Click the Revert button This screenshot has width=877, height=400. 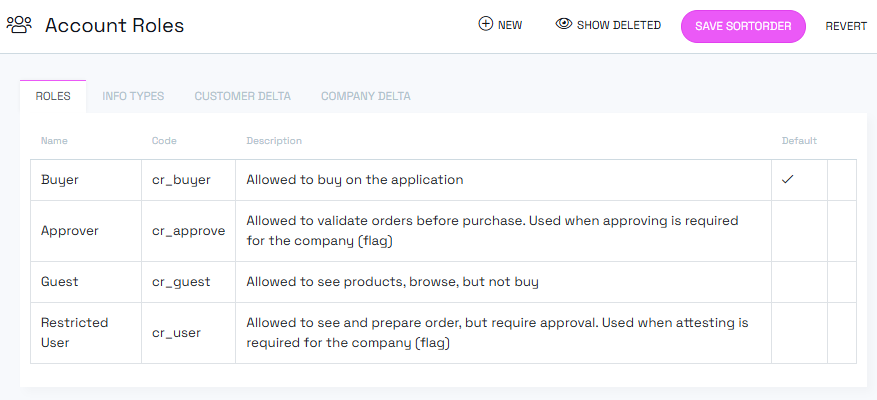point(845,26)
